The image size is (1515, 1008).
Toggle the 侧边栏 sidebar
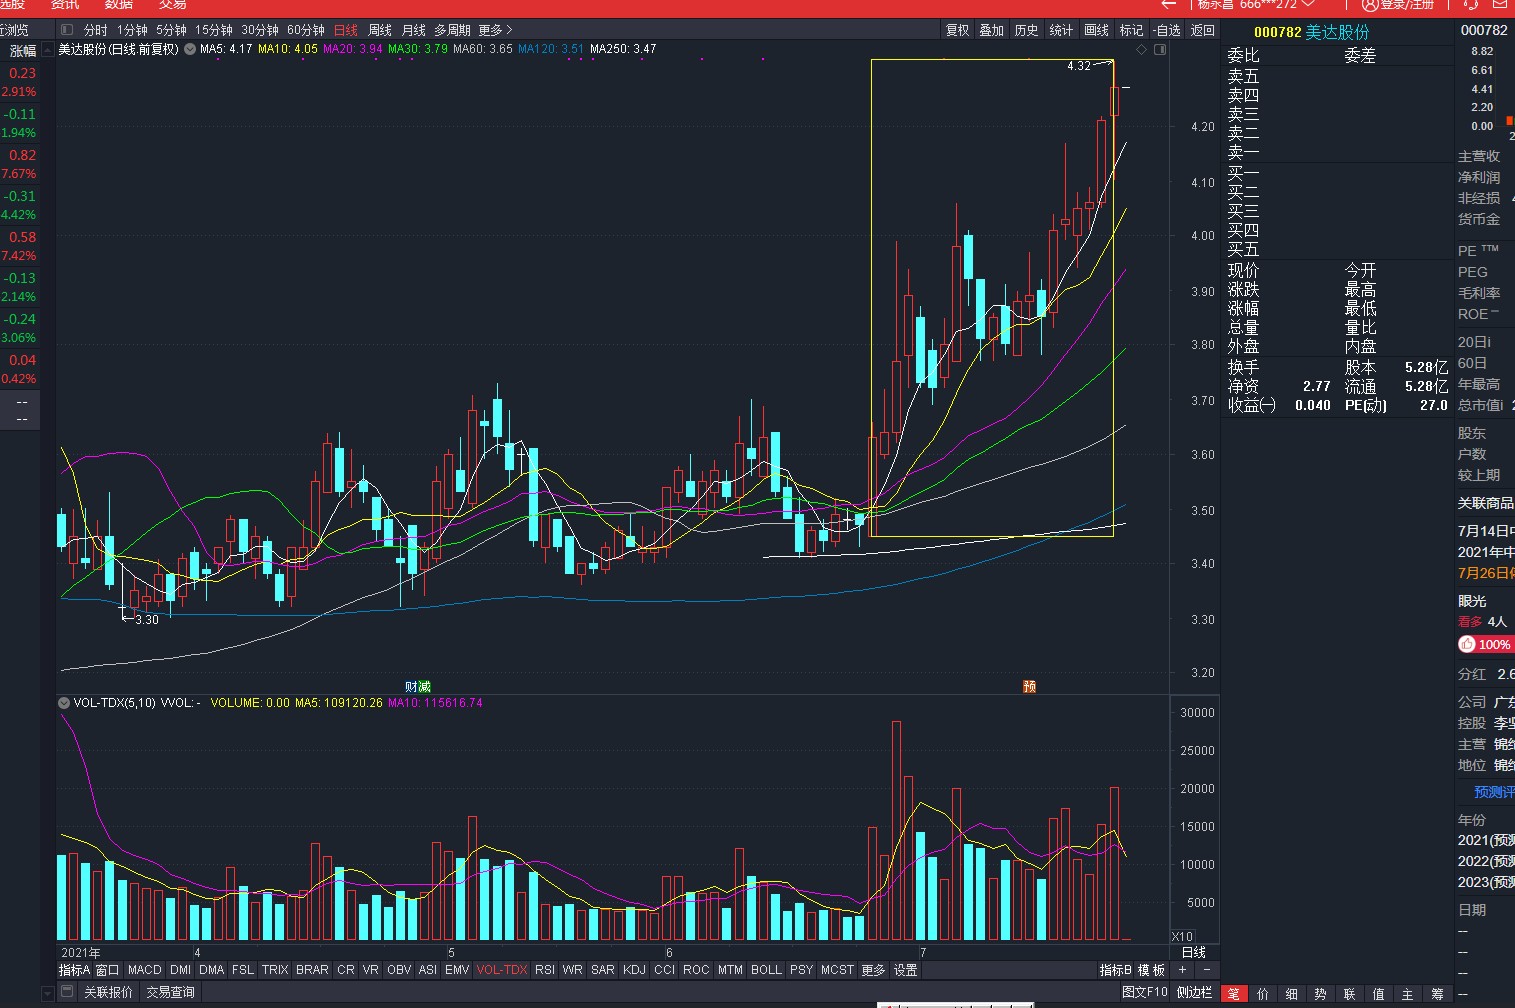[x=1194, y=992]
